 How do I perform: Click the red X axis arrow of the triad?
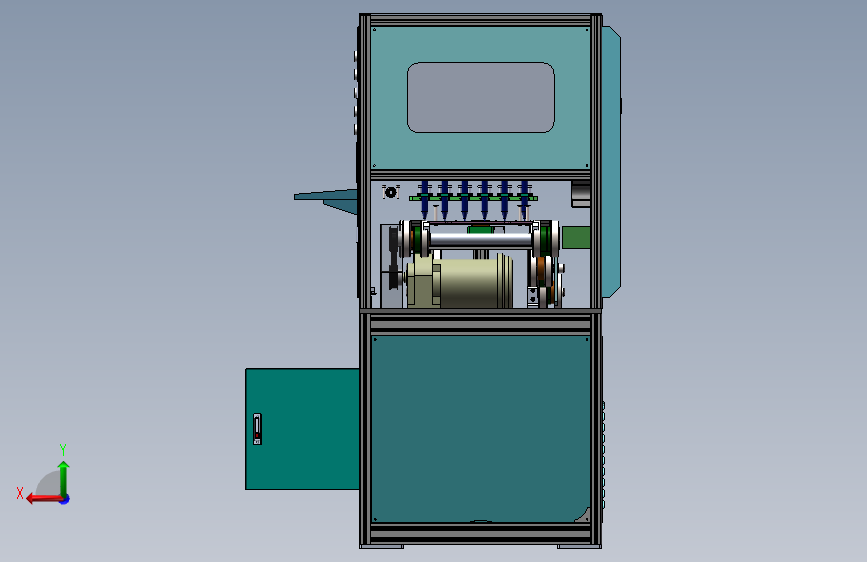point(43,499)
